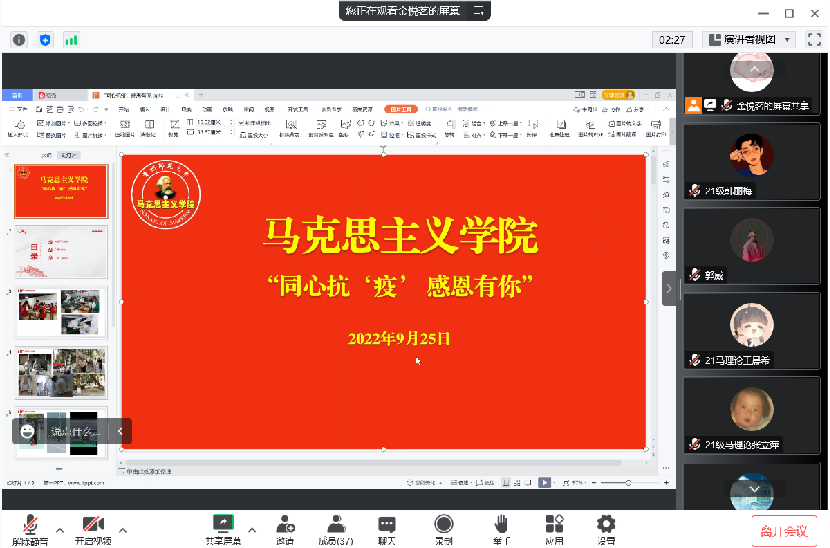
Task: Open the Apps icon in the toolbar
Action: (x=554, y=525)
